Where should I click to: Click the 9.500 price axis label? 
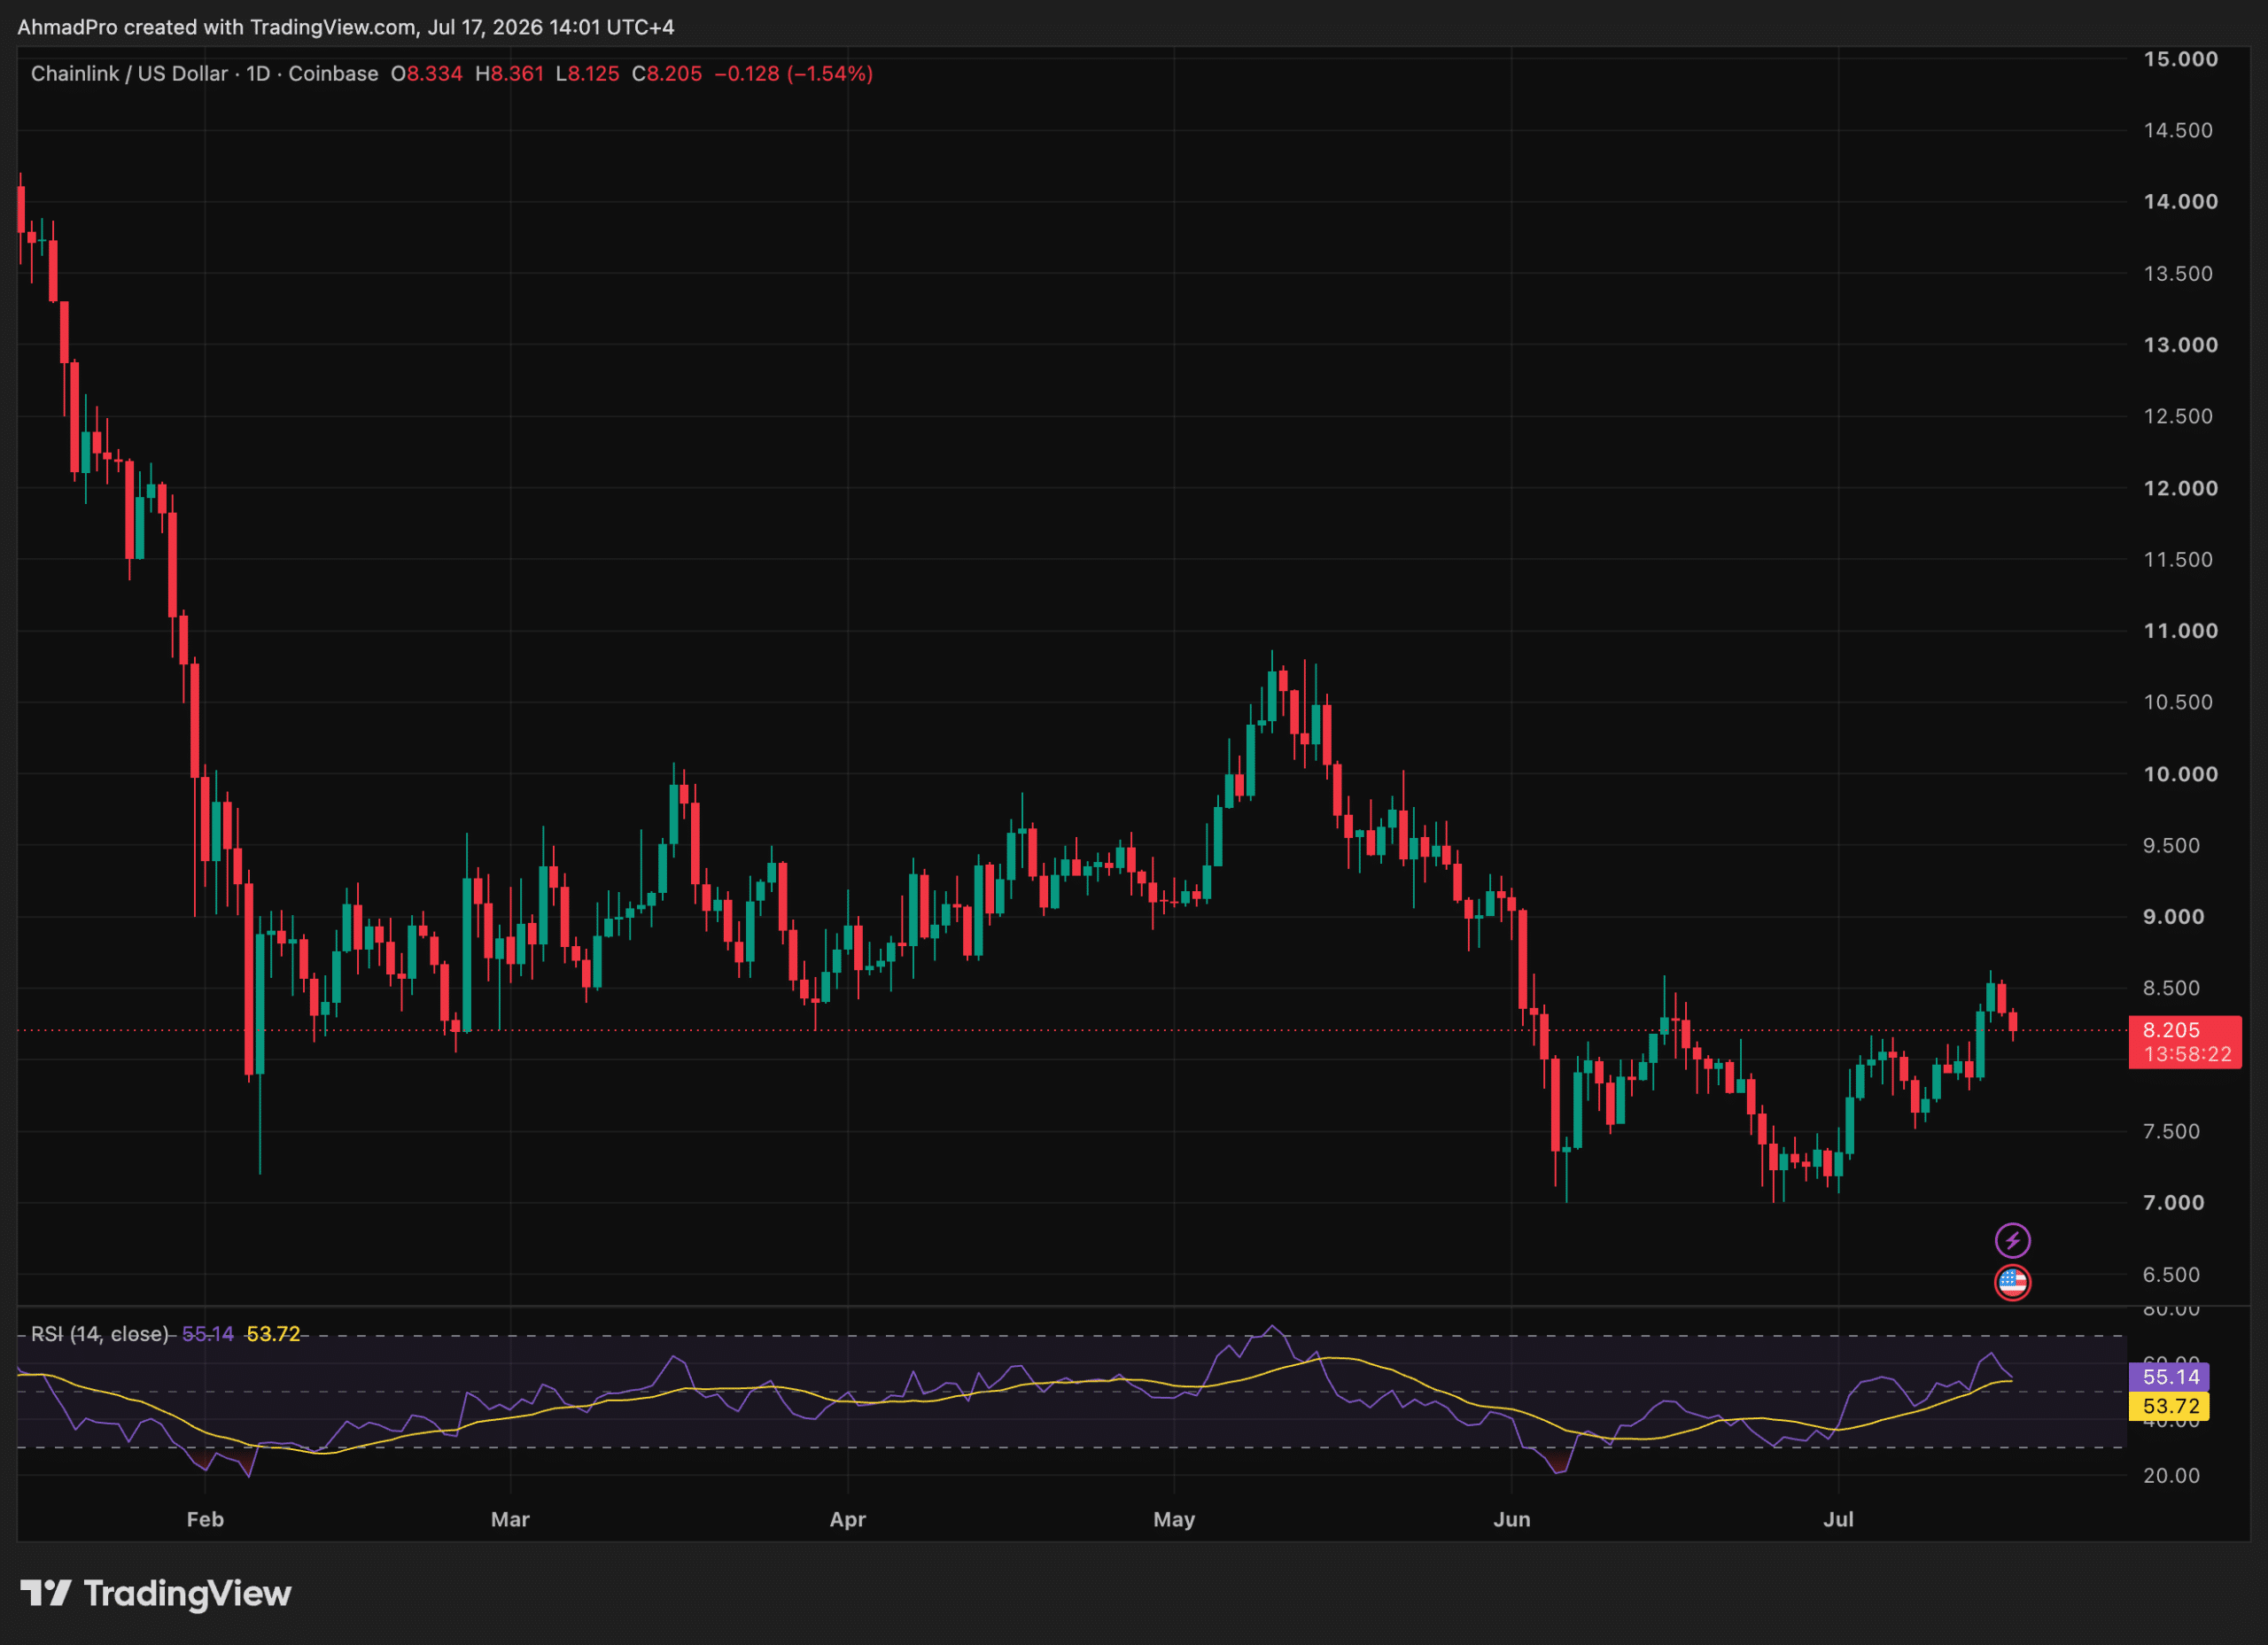pos(2173,845)
